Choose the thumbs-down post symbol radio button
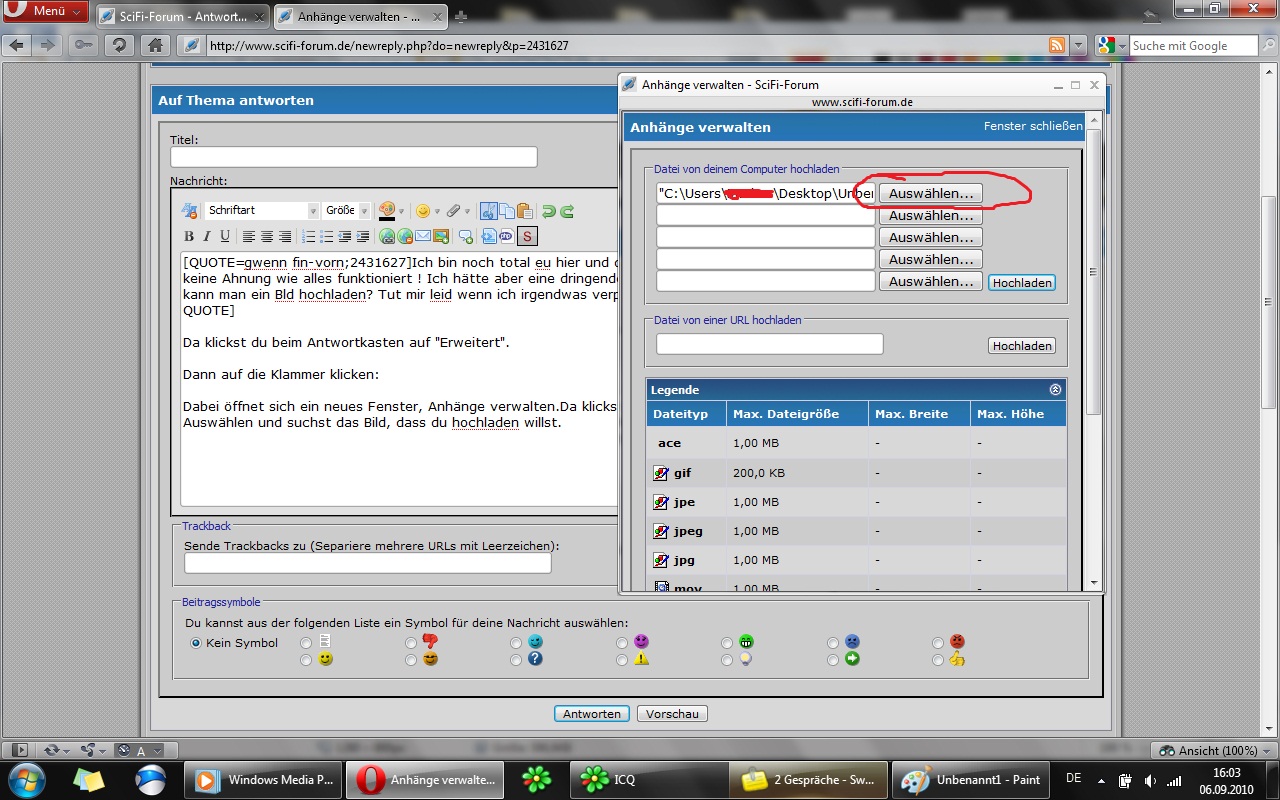Screen dimensions: 1280x800 pyautogui.click(x=412, y=643)
